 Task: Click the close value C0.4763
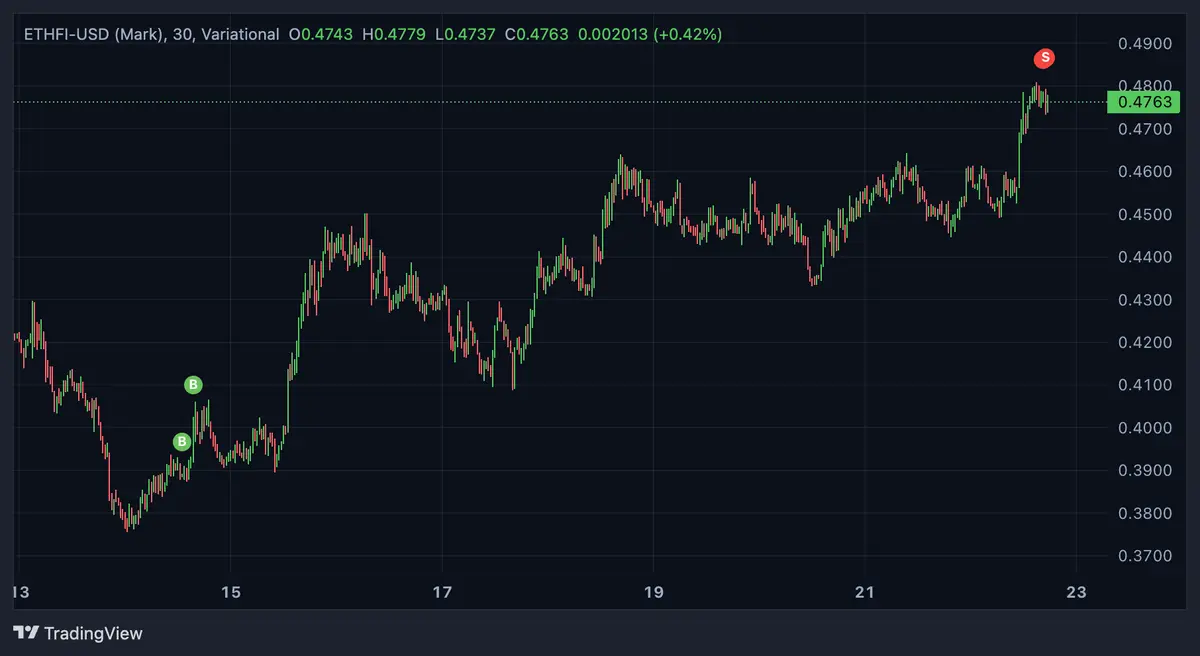click(x=536, y=34)
